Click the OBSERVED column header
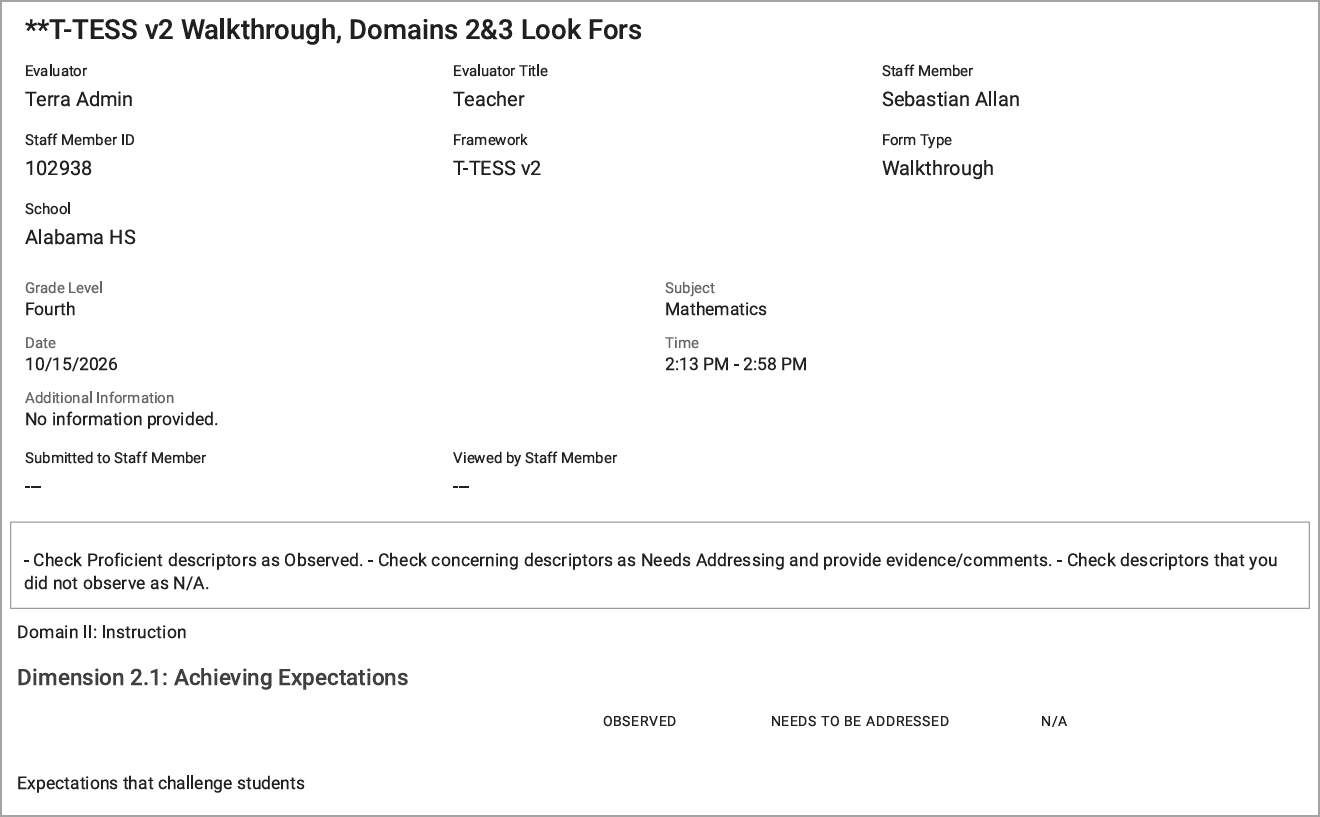 640,721
